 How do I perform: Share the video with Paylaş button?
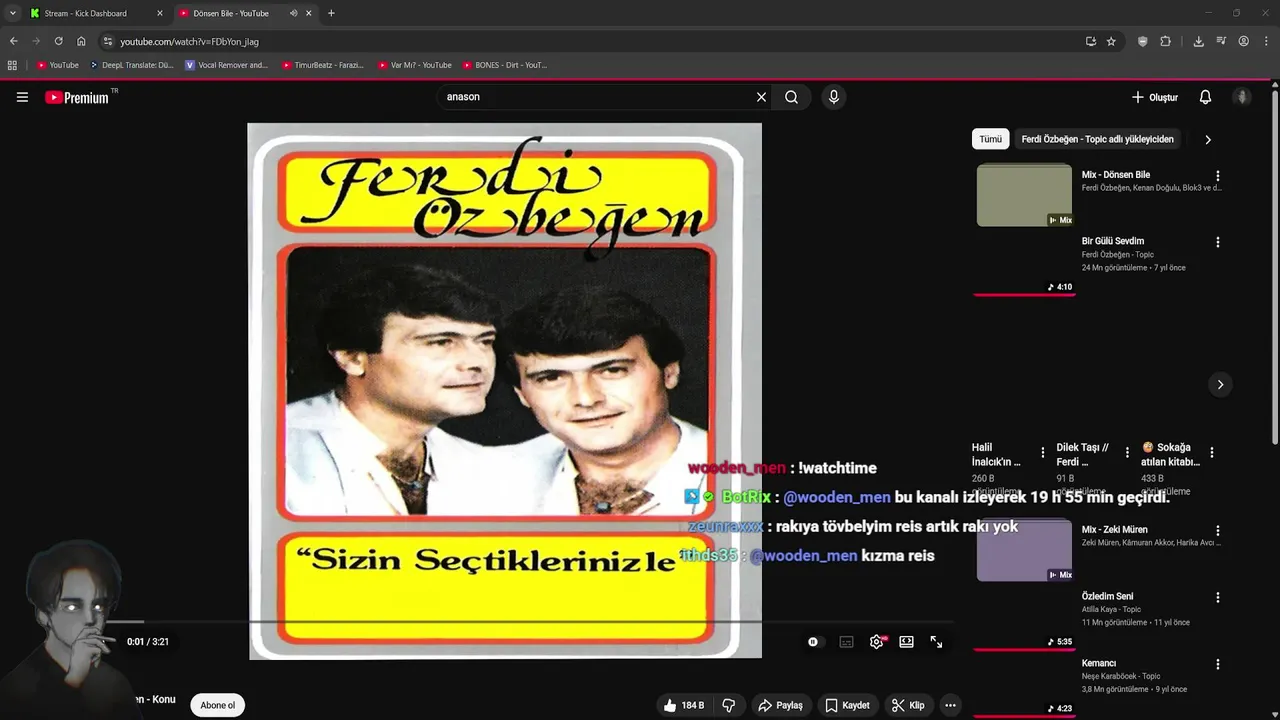pos(780,705)
